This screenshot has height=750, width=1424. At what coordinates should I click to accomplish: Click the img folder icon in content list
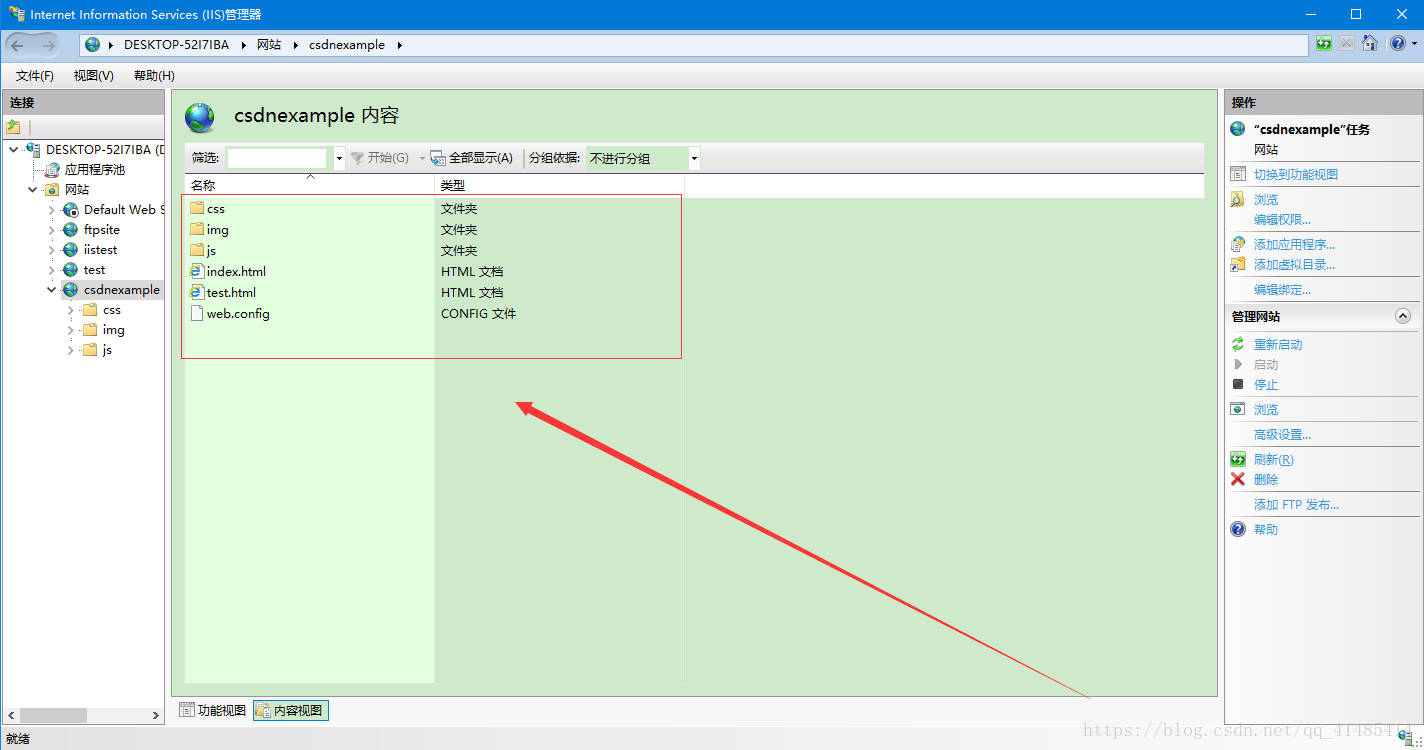[197, 229]
